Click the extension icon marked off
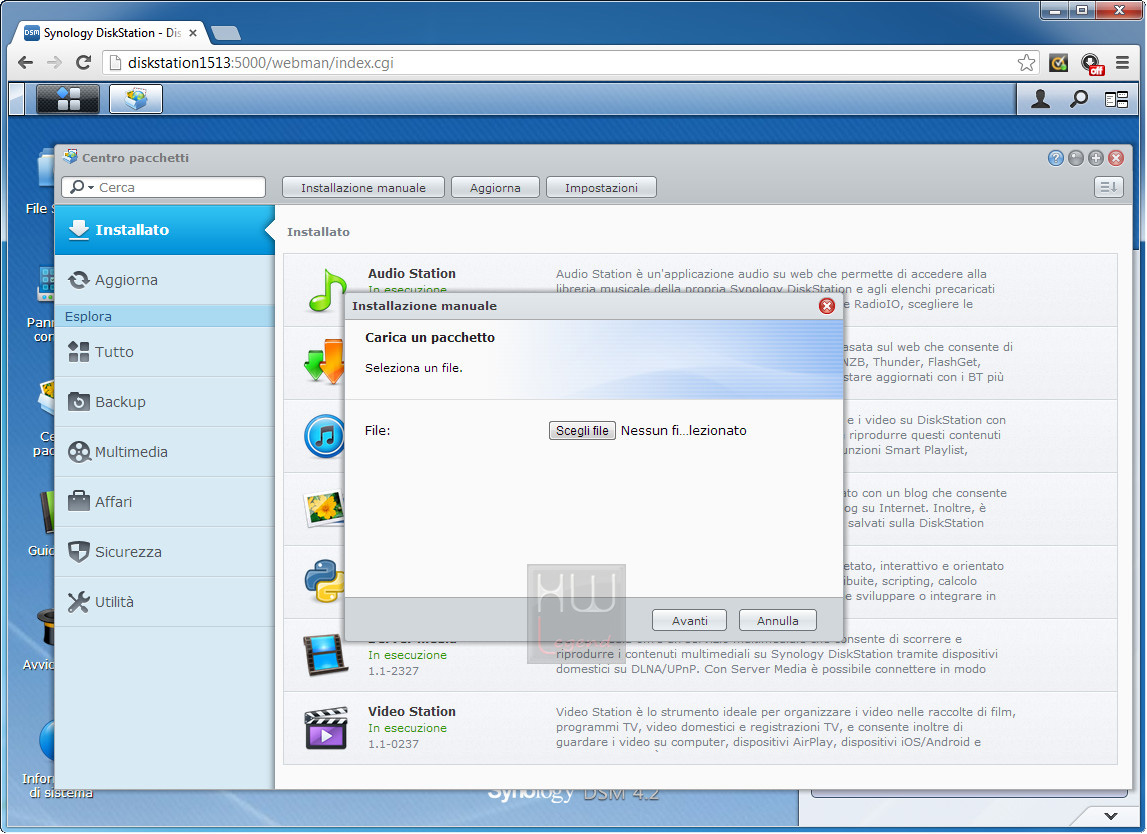 (1091, 64)
